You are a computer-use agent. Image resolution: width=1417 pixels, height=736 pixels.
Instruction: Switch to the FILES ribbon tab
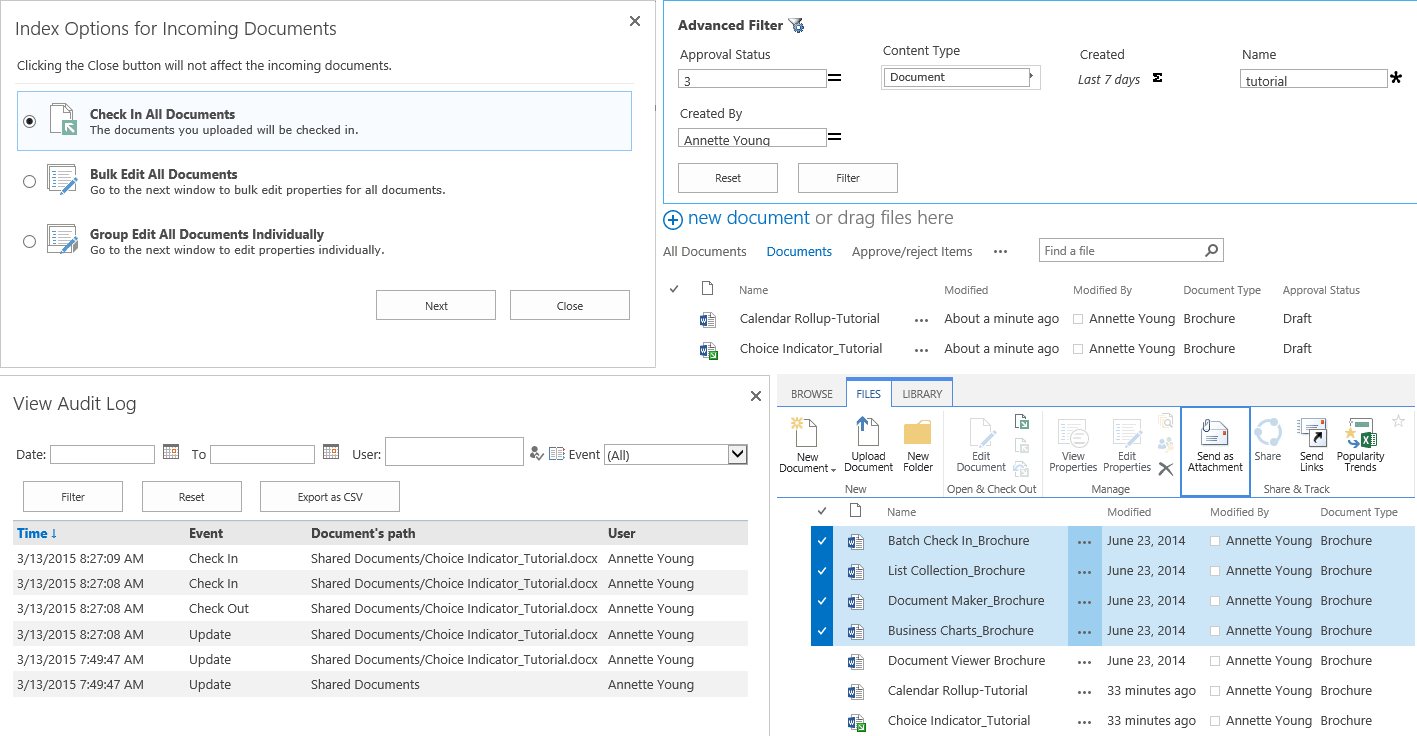pos(868,394)
